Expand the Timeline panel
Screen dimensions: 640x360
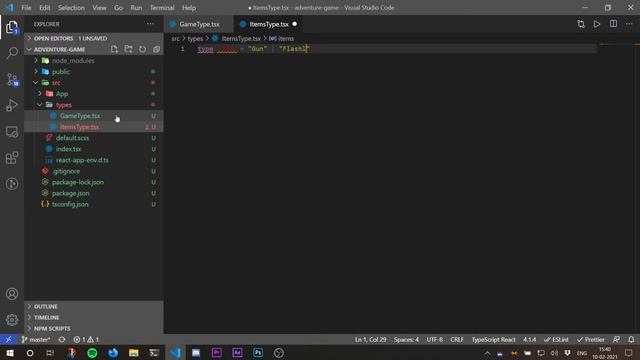tap(93, 317)
